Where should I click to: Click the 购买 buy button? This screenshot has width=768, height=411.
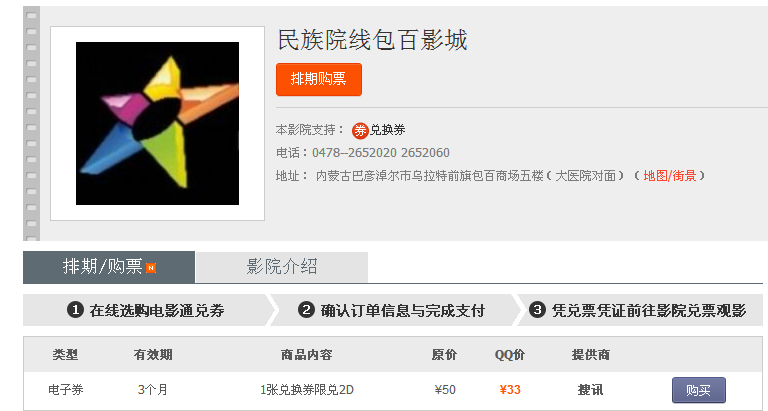tap(698, 390)
